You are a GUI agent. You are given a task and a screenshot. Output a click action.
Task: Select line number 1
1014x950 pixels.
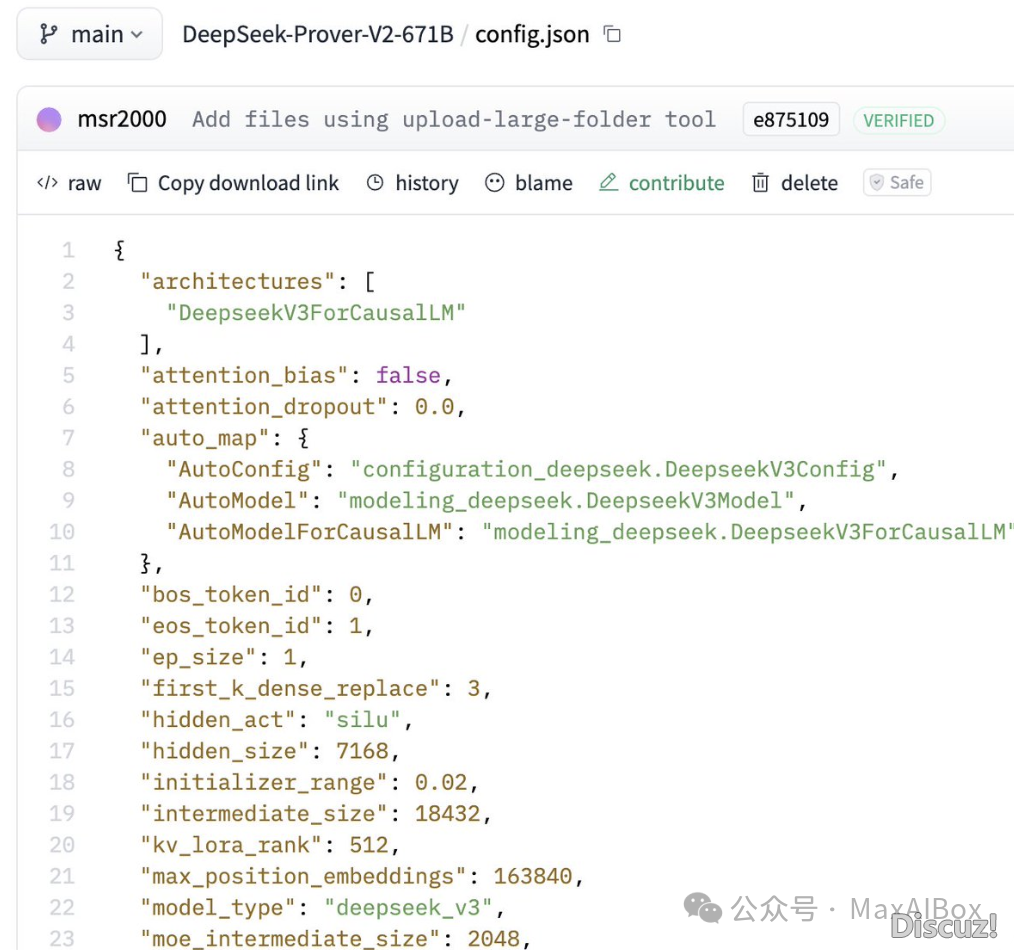tap(69, 250)
